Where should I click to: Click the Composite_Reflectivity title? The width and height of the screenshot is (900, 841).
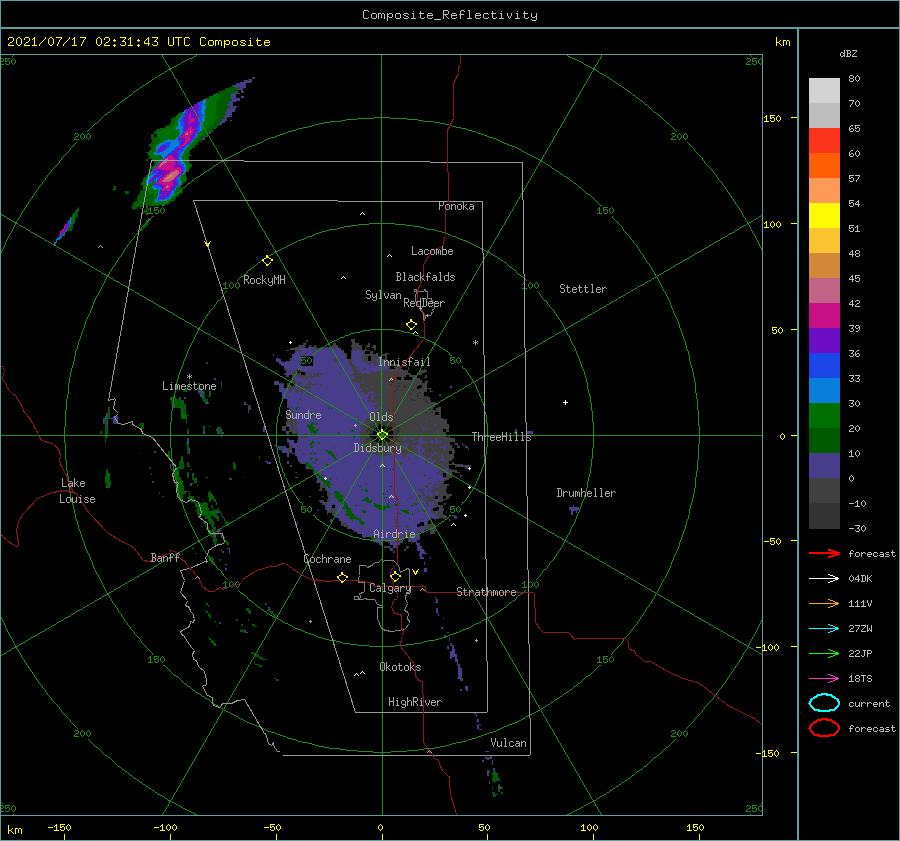point(450,15)
